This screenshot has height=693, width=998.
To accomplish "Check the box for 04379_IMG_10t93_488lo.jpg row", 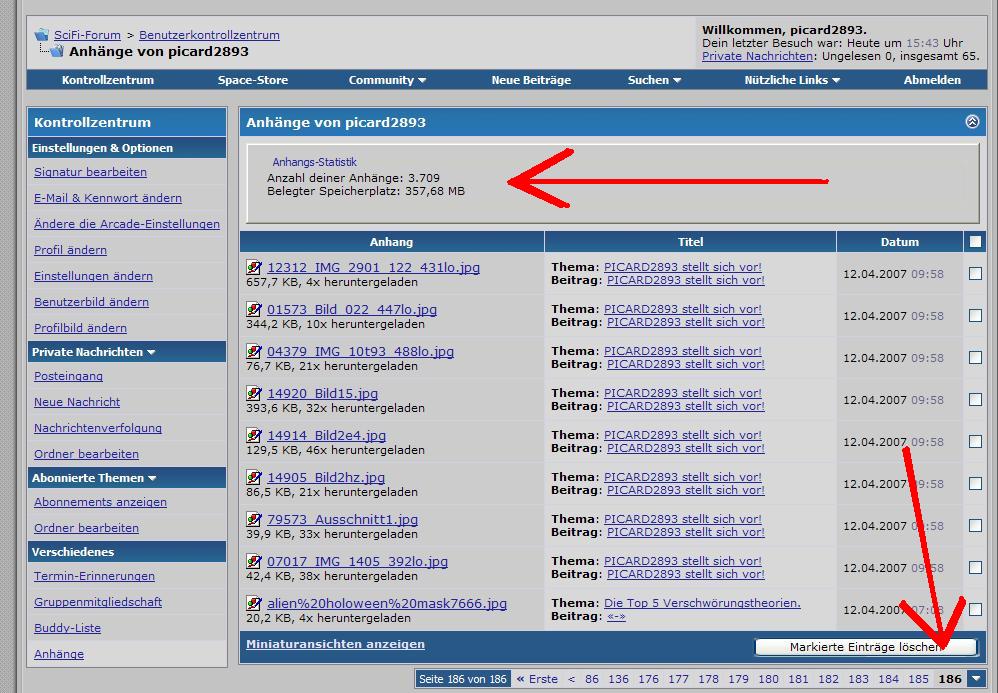I will point(975,358).
